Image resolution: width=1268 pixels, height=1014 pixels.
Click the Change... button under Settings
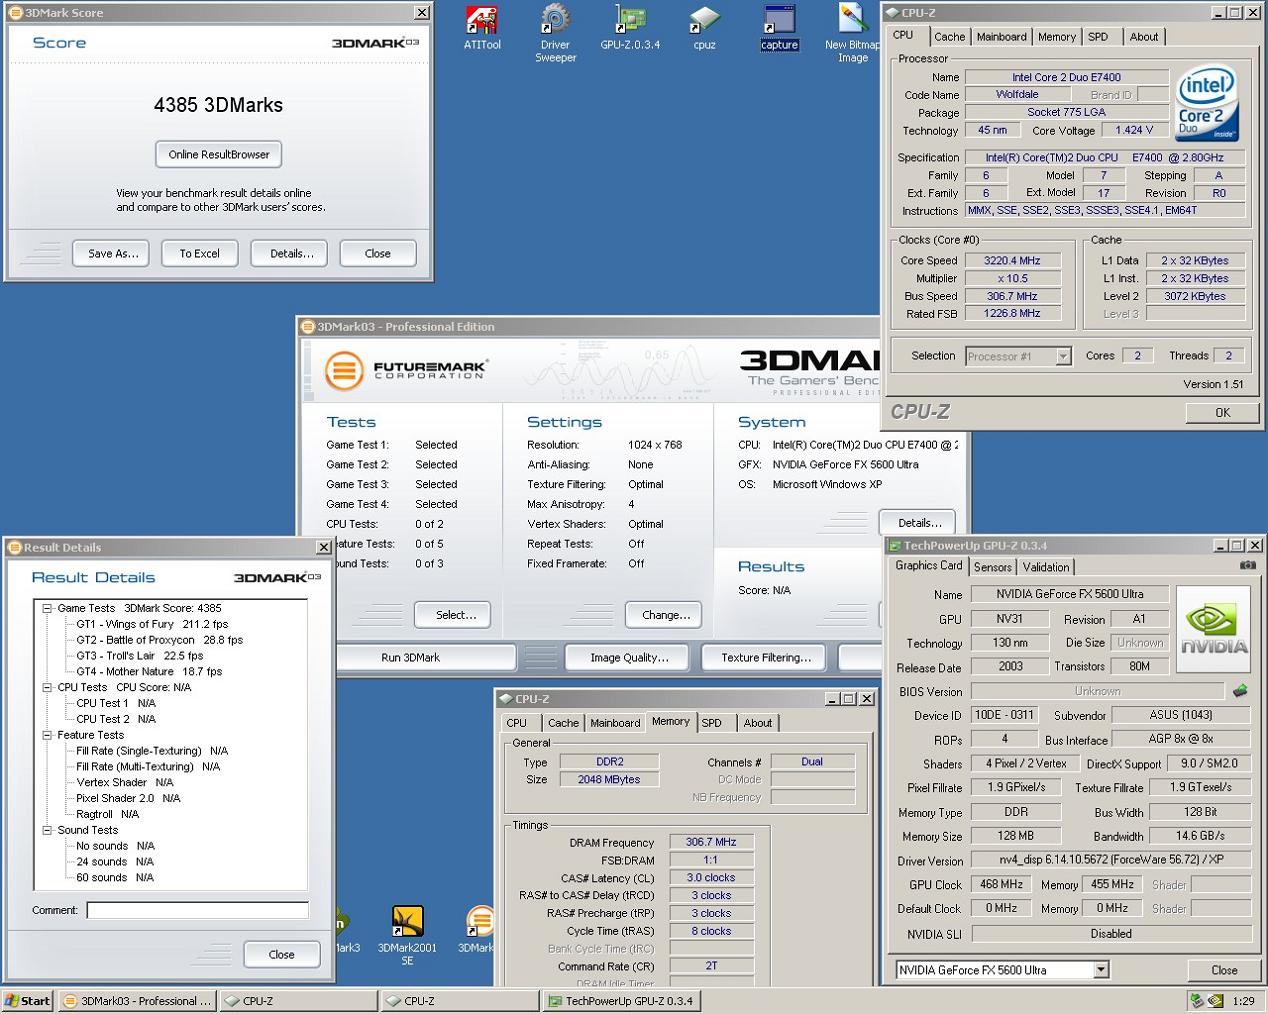666,615
